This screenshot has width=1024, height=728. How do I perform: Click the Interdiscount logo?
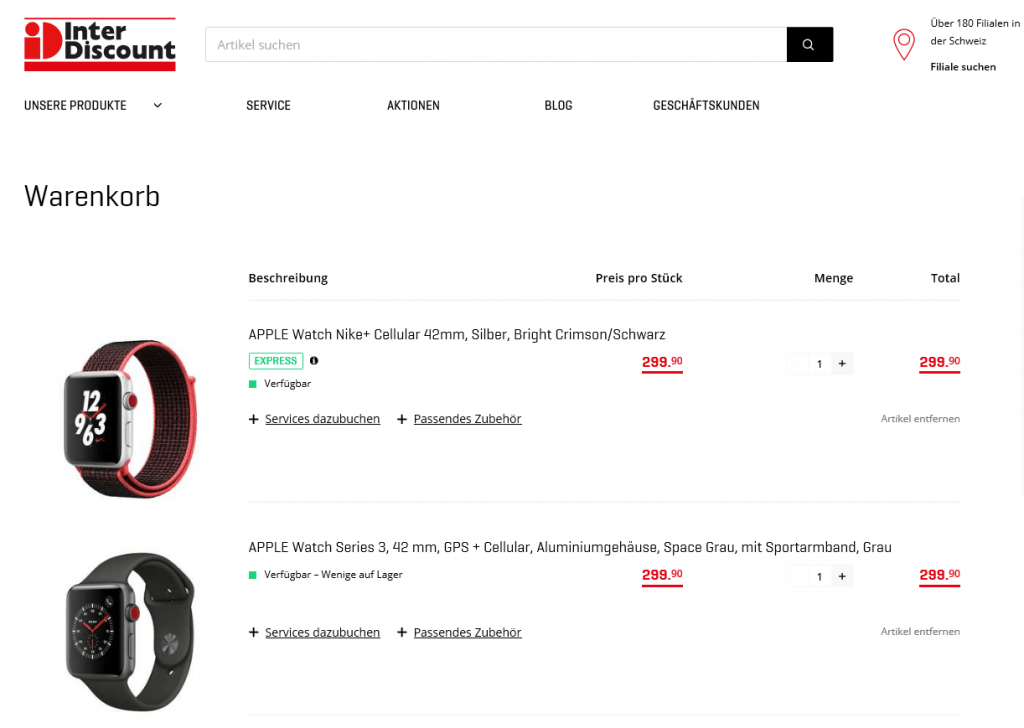click(100, 44)
